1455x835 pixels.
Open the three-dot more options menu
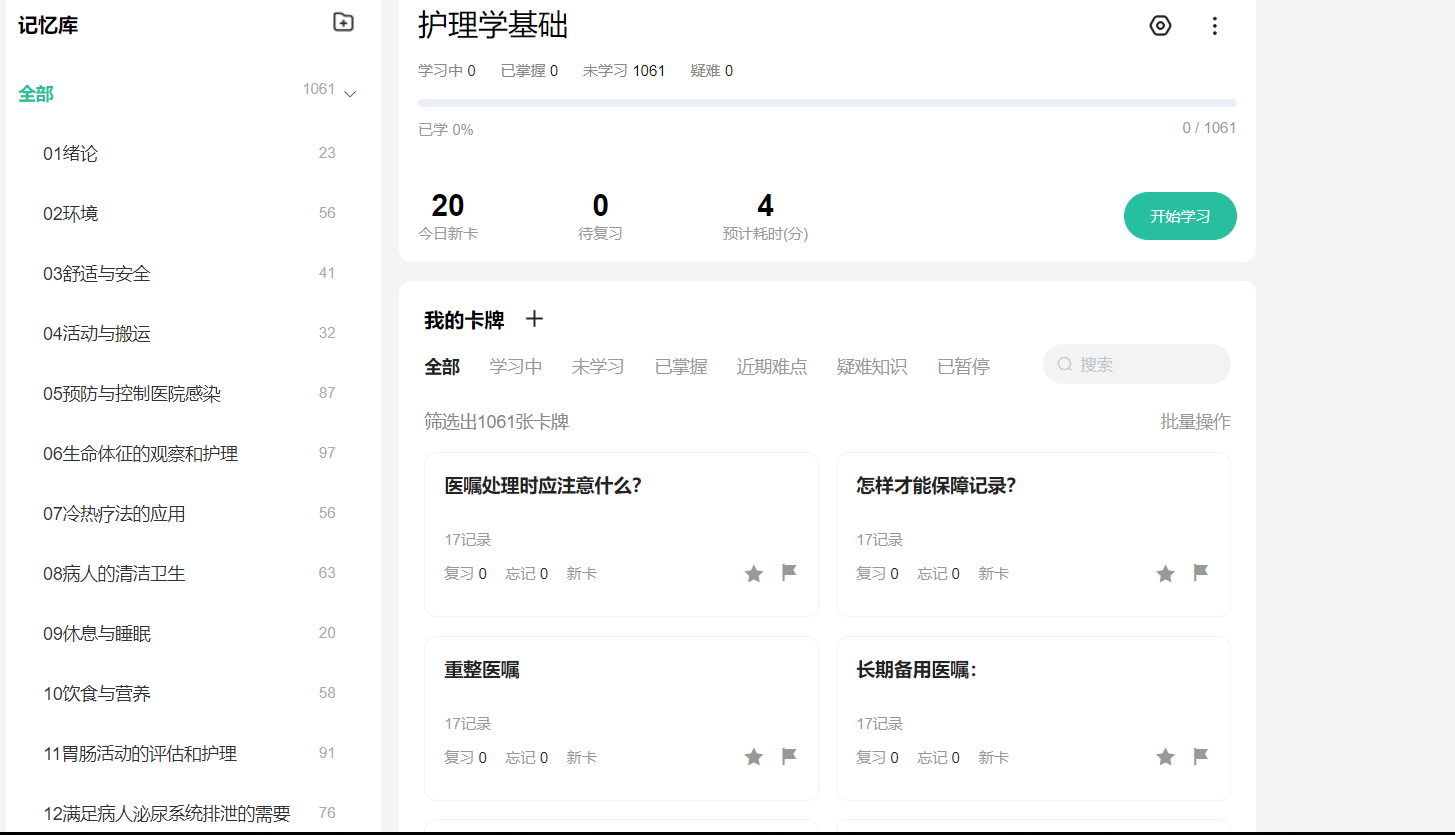1215,26
